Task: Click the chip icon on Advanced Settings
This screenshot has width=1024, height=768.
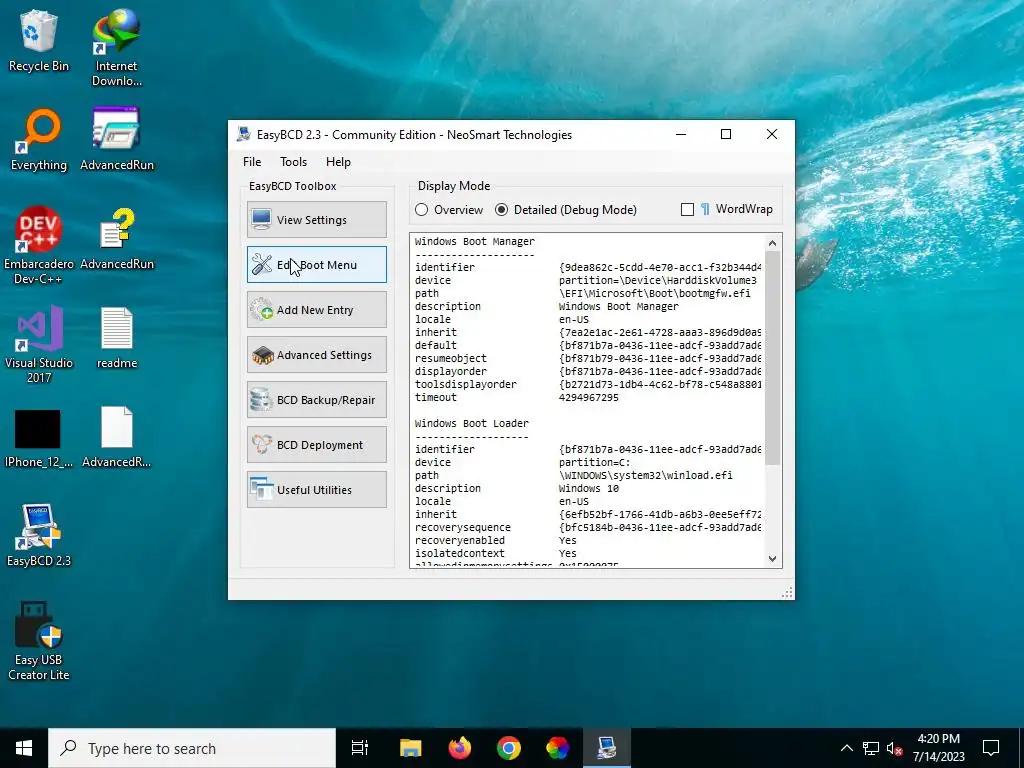Action: pyautogui.click(x=262, y=355)
